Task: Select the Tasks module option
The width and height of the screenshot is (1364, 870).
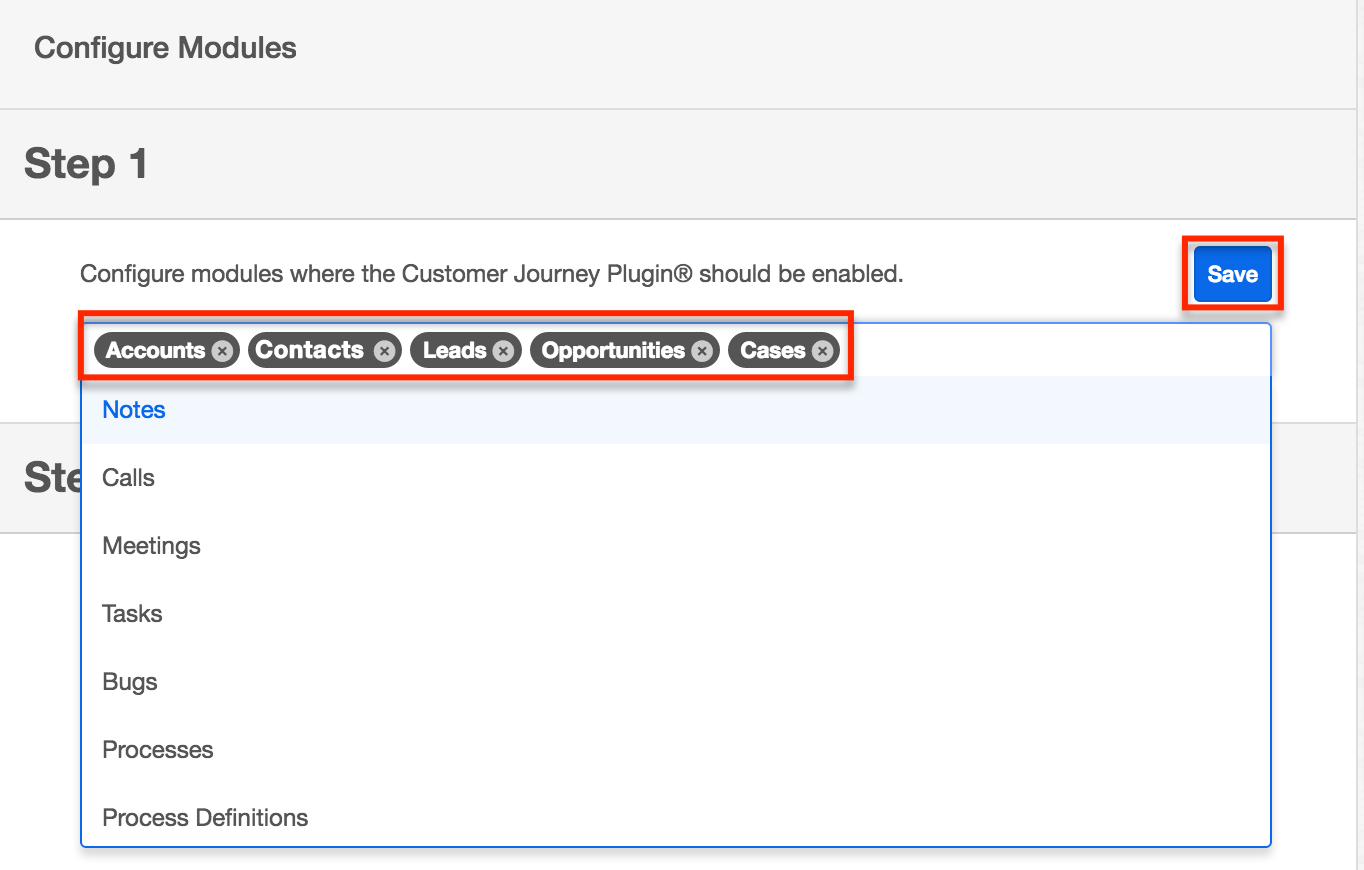Action: (133, 614)
